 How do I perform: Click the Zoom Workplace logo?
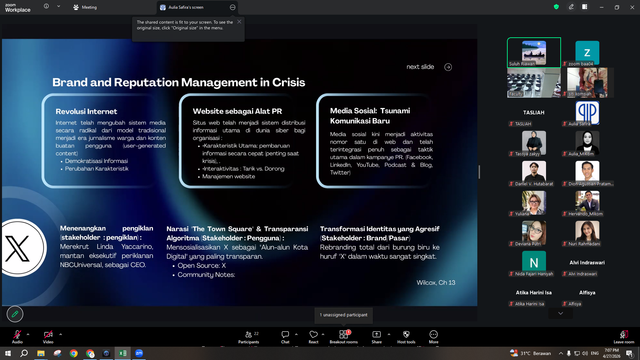click(18, 8)
